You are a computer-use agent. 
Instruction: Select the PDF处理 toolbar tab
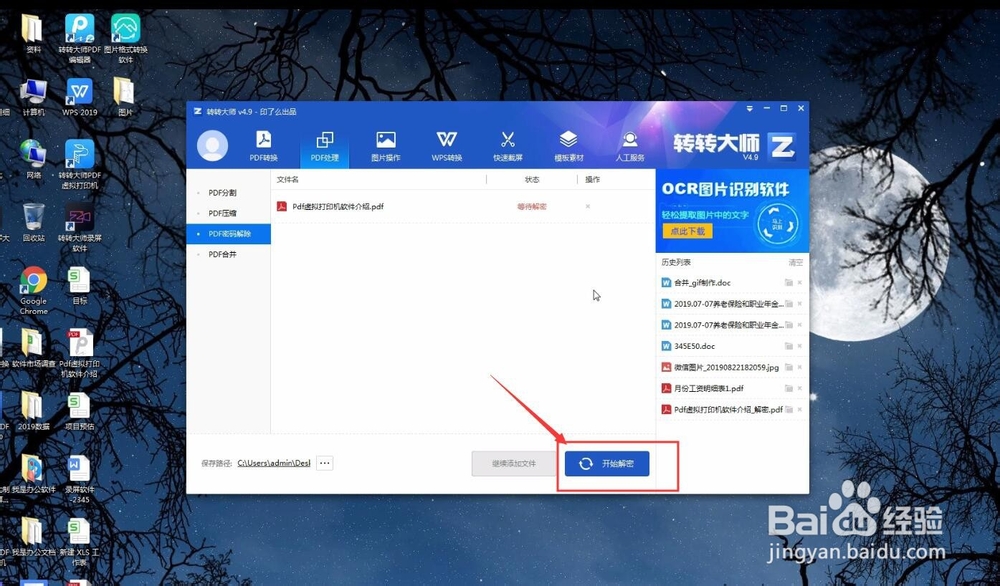[x=325, y=145]
